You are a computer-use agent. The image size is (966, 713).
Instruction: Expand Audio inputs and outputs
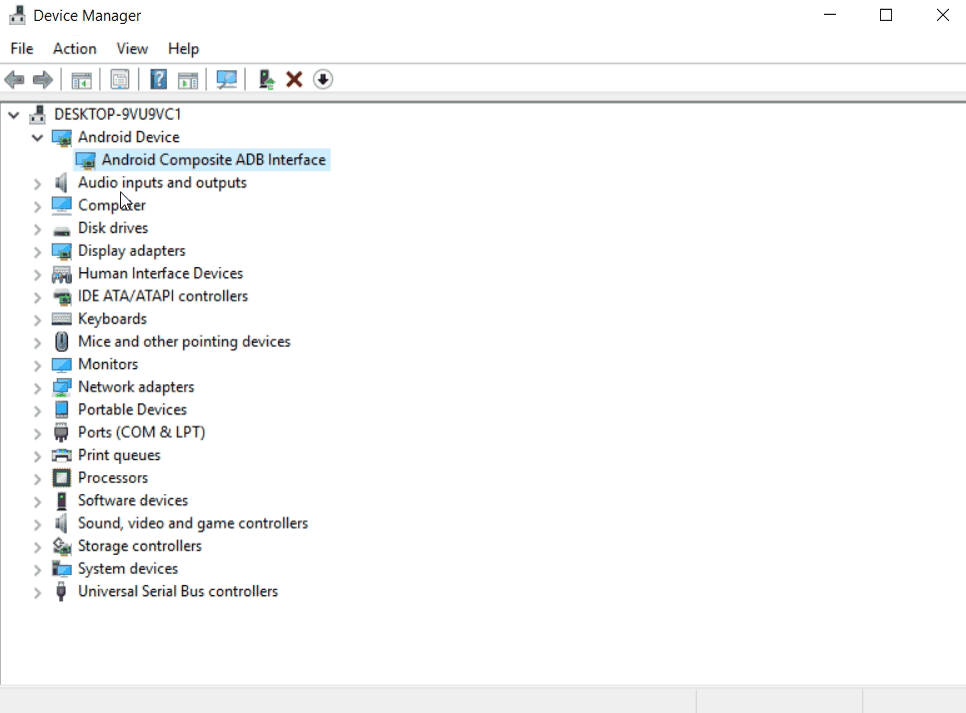point(38,184)
